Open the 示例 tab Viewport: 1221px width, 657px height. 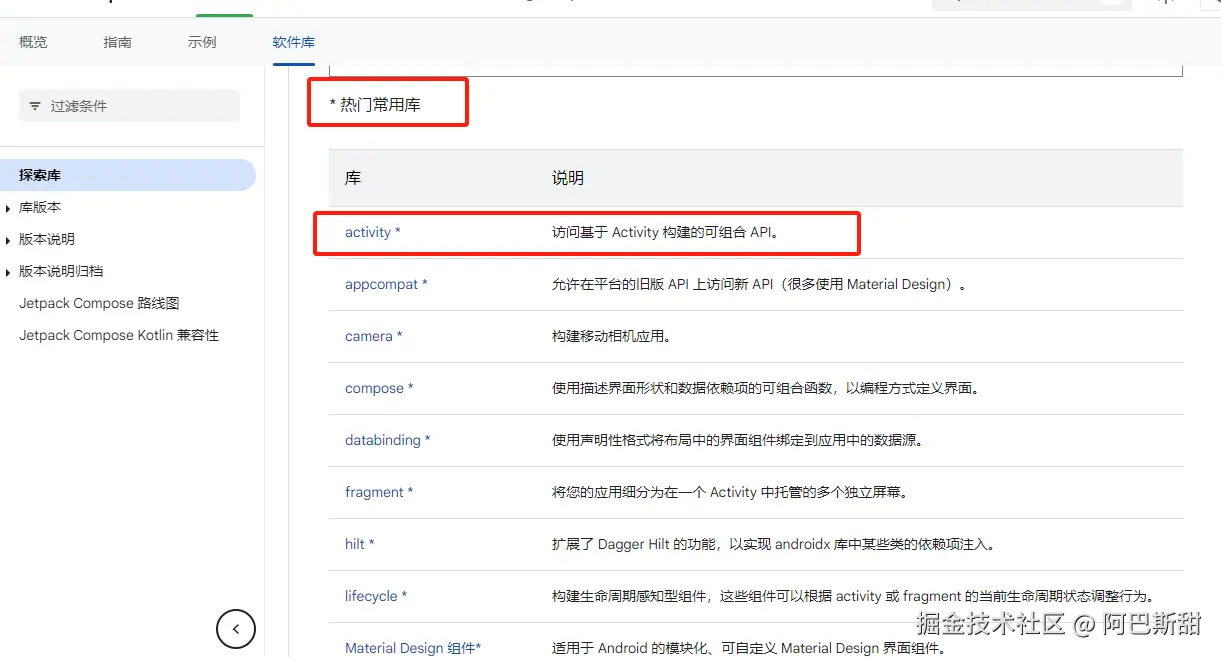coord(201,42)
